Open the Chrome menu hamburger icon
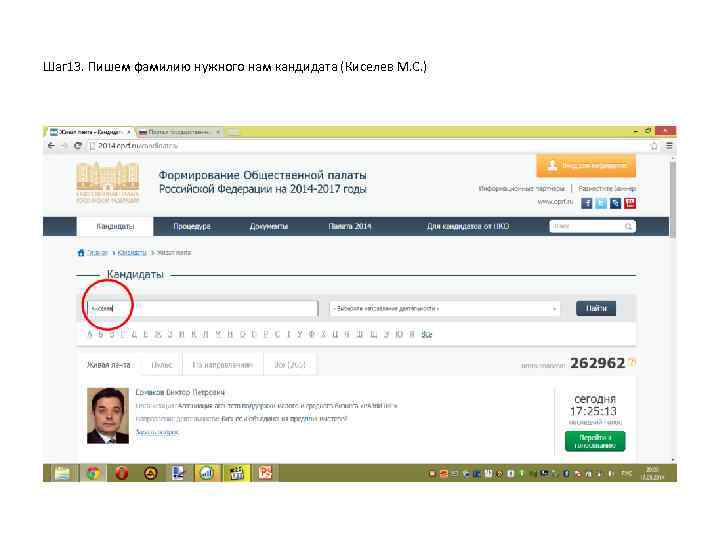This screenshot has width=720, height=540. [669, 146]
